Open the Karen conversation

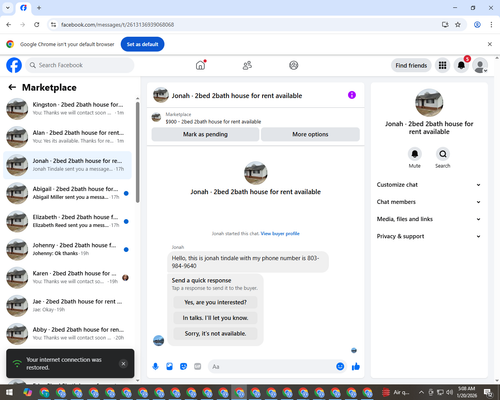click(67, 277)
